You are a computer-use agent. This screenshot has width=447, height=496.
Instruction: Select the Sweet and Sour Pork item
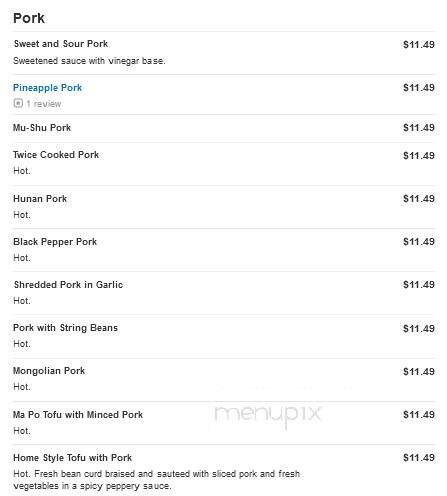[61, 44]
